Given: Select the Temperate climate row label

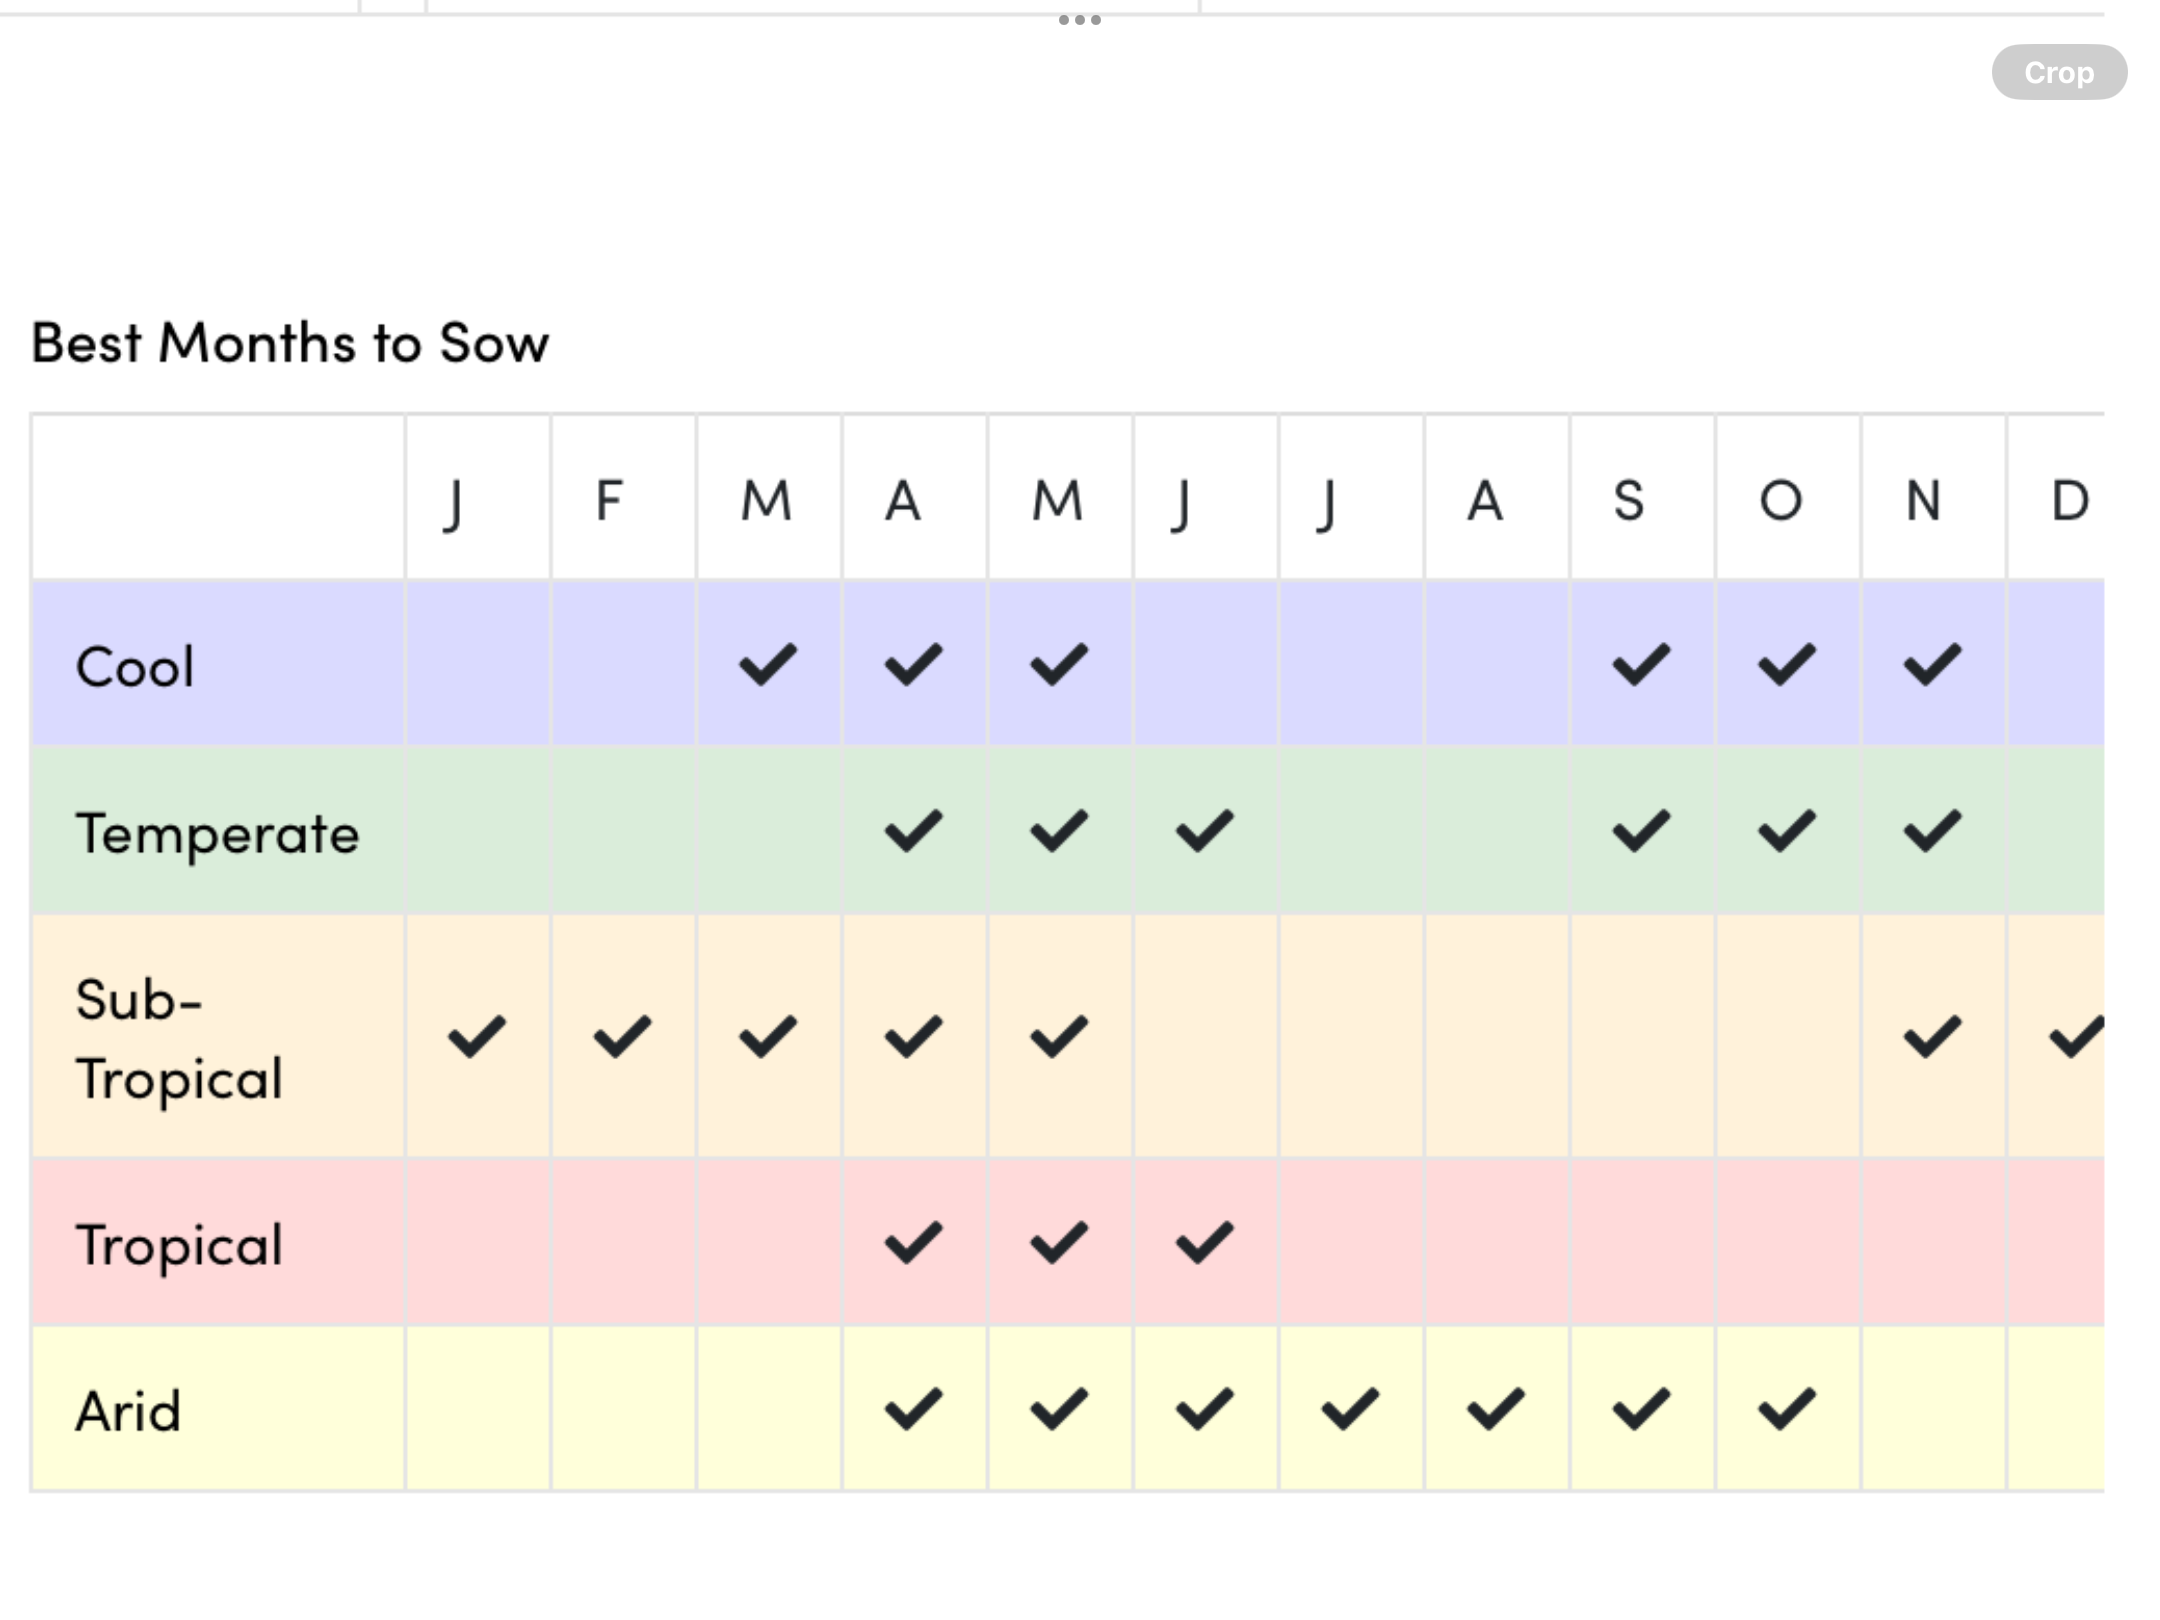Looking at the screenshot, I should tap(217, 833).
